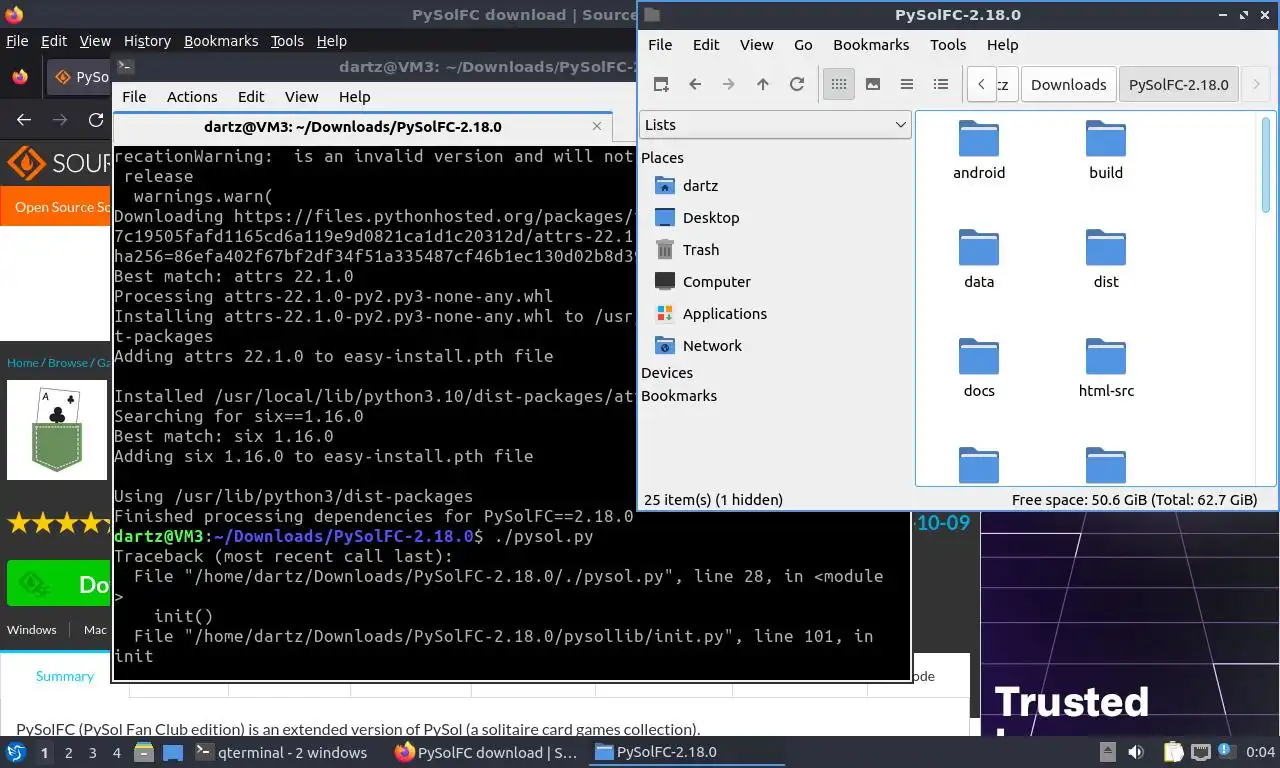Open network status tray icon
Viewport: 1280px width, 768px height.
[x=1200, y=752]
